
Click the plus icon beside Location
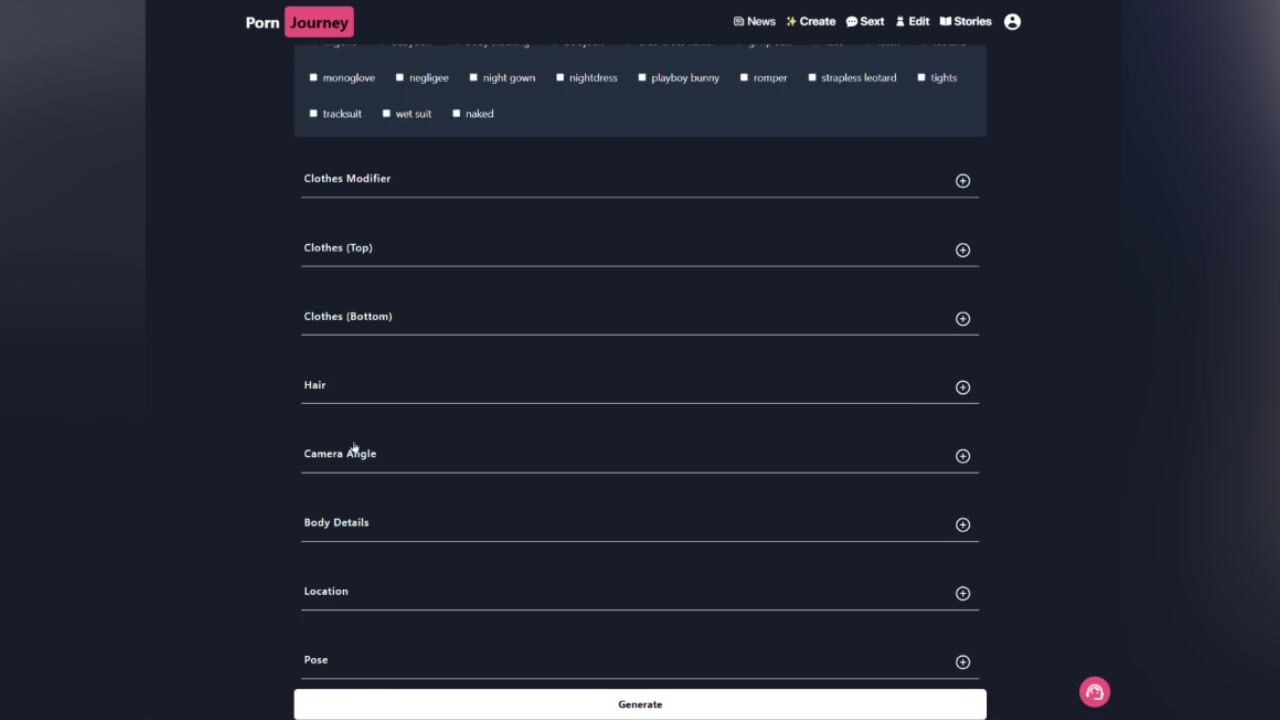point(962,594)
